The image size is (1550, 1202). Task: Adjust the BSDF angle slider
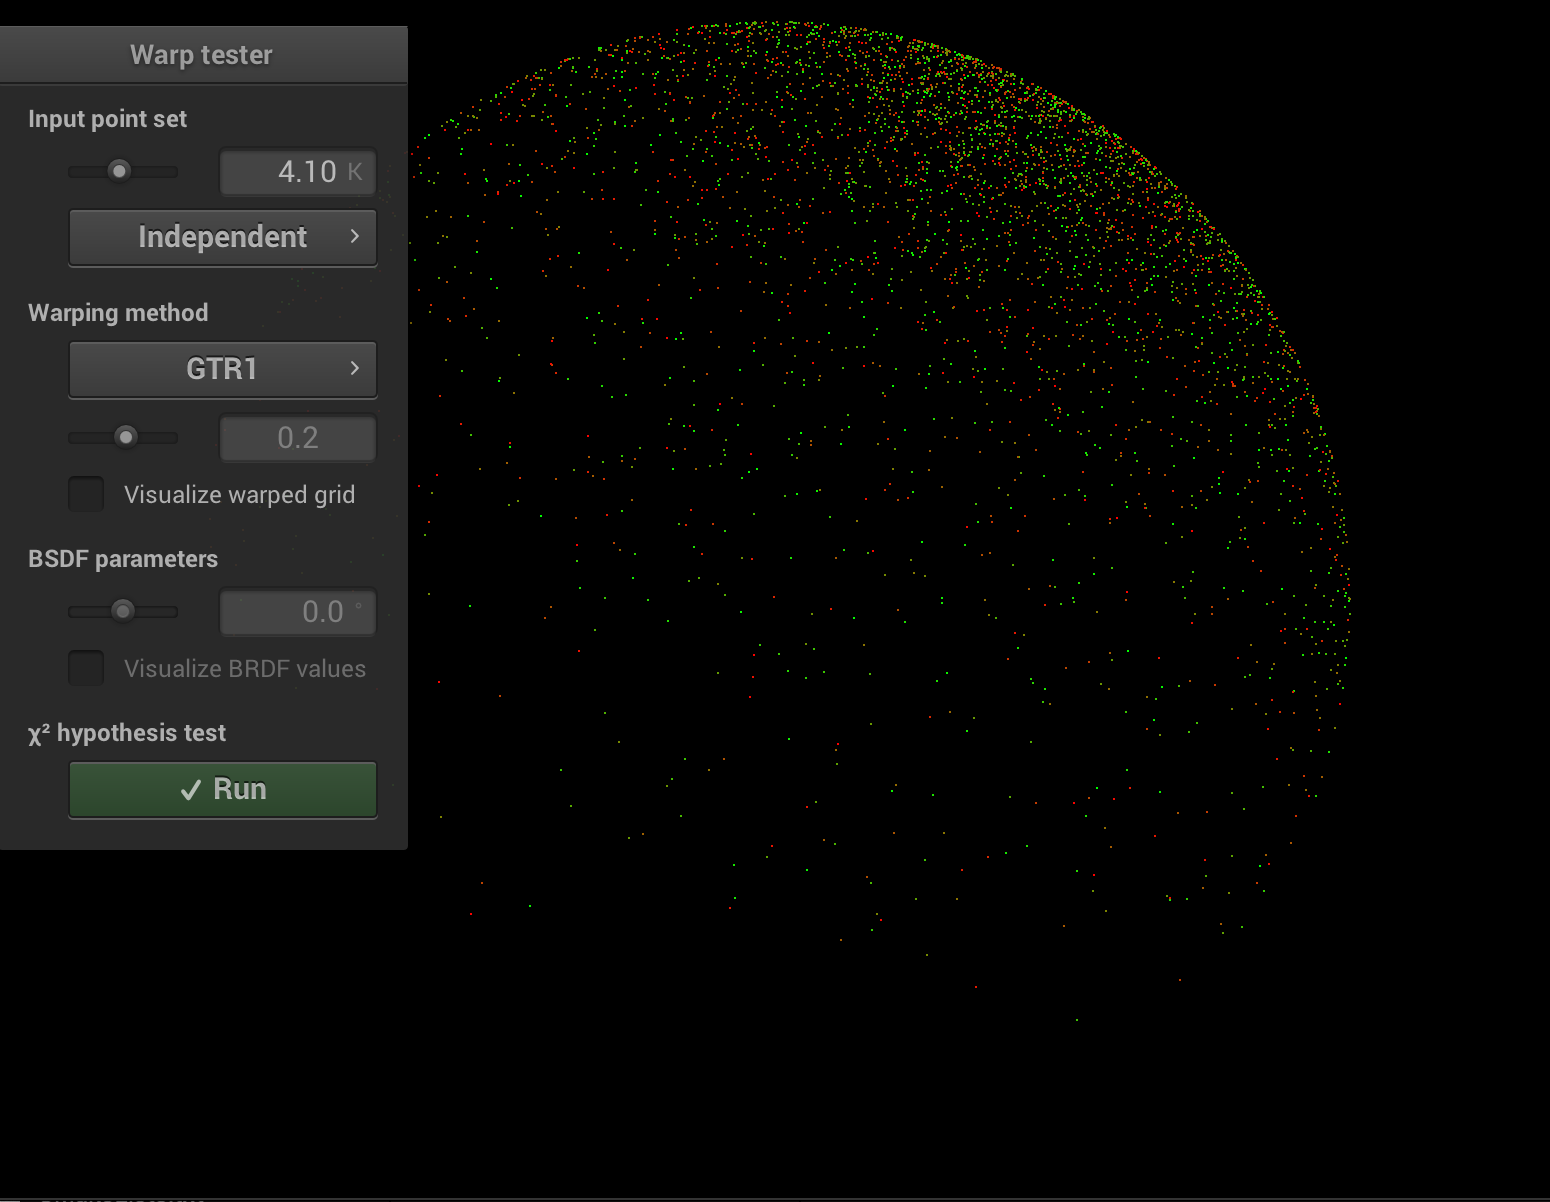click(x=122, y=611)
